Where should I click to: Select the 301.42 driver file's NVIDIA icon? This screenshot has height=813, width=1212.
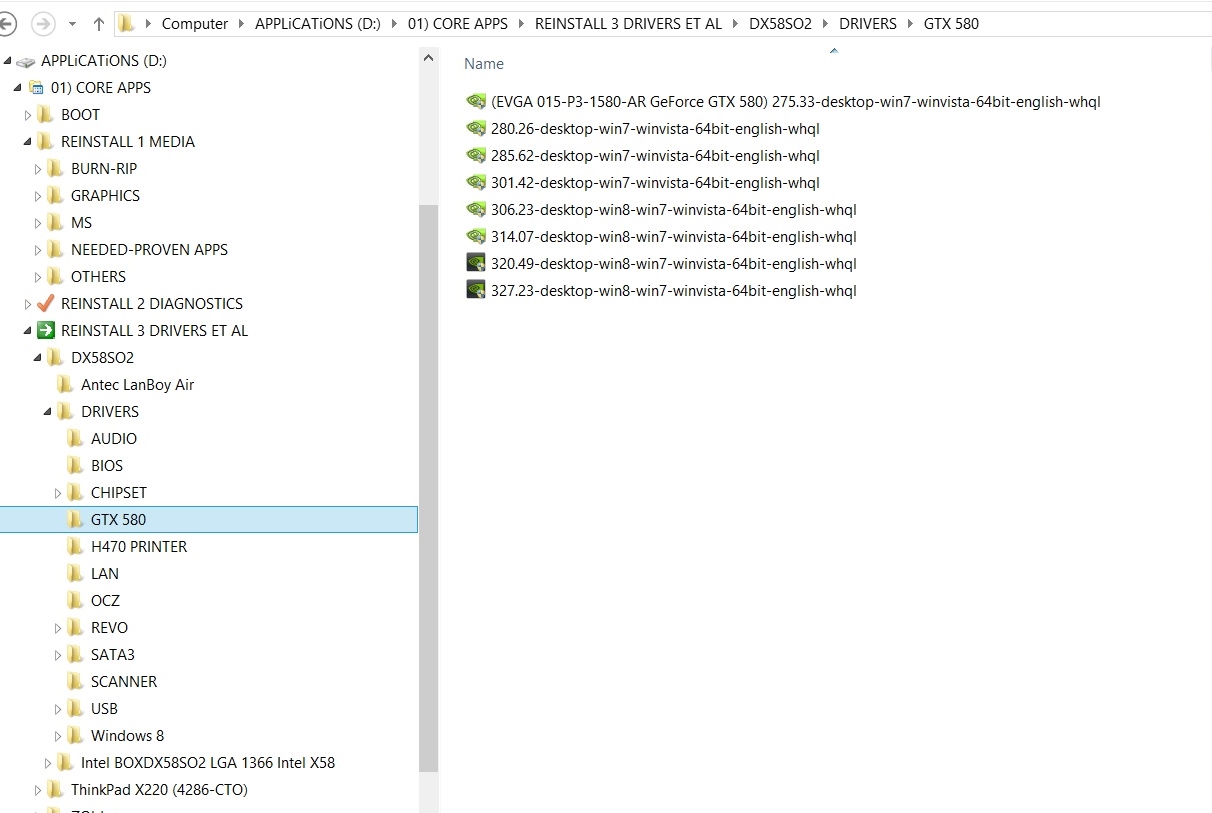(x=476, y=183)
